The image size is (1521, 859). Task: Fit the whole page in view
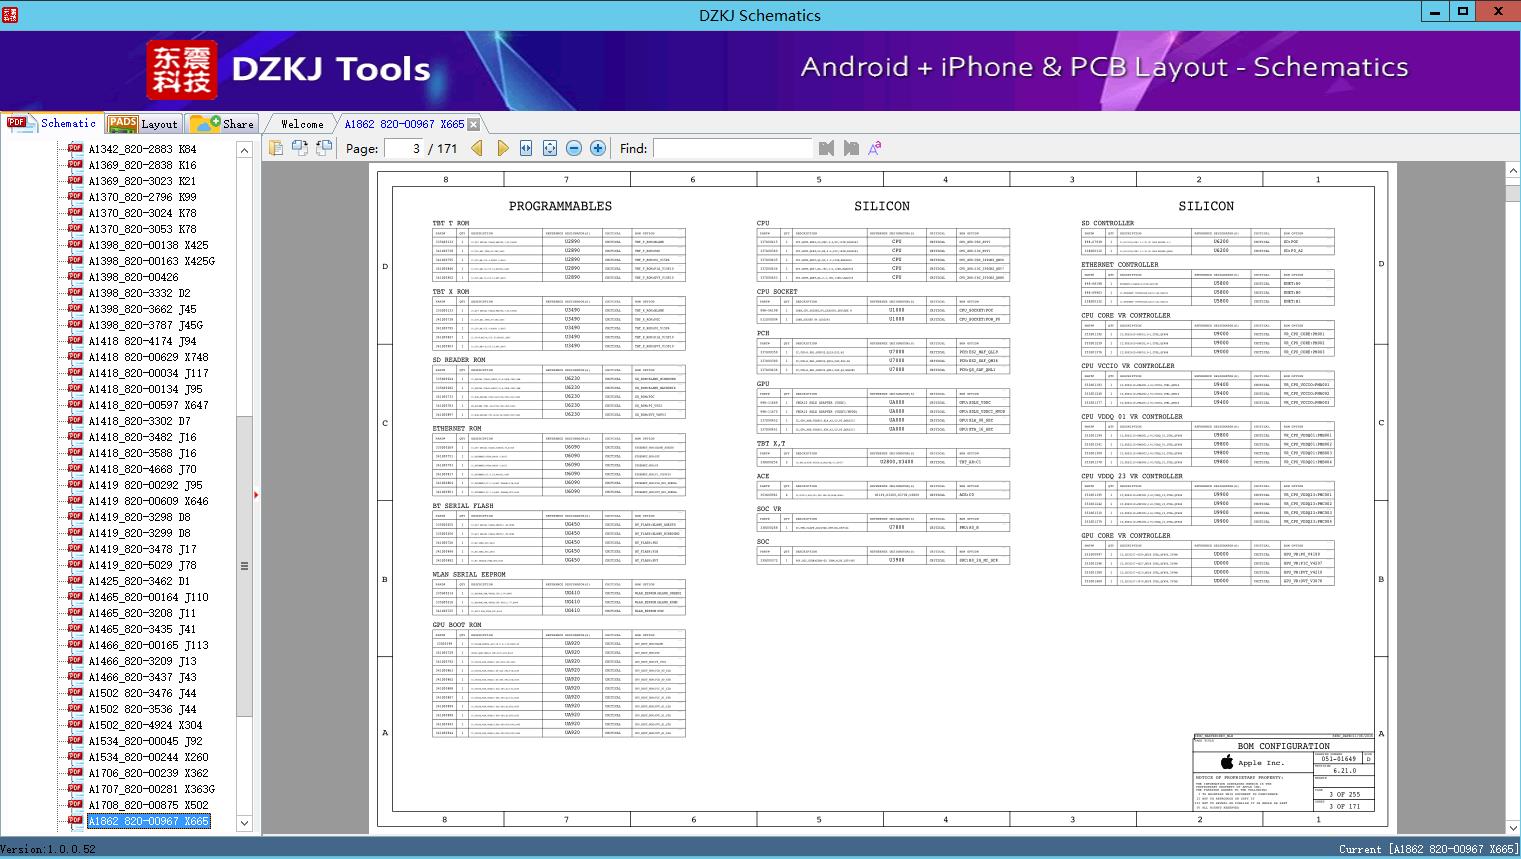click(550, 148)
